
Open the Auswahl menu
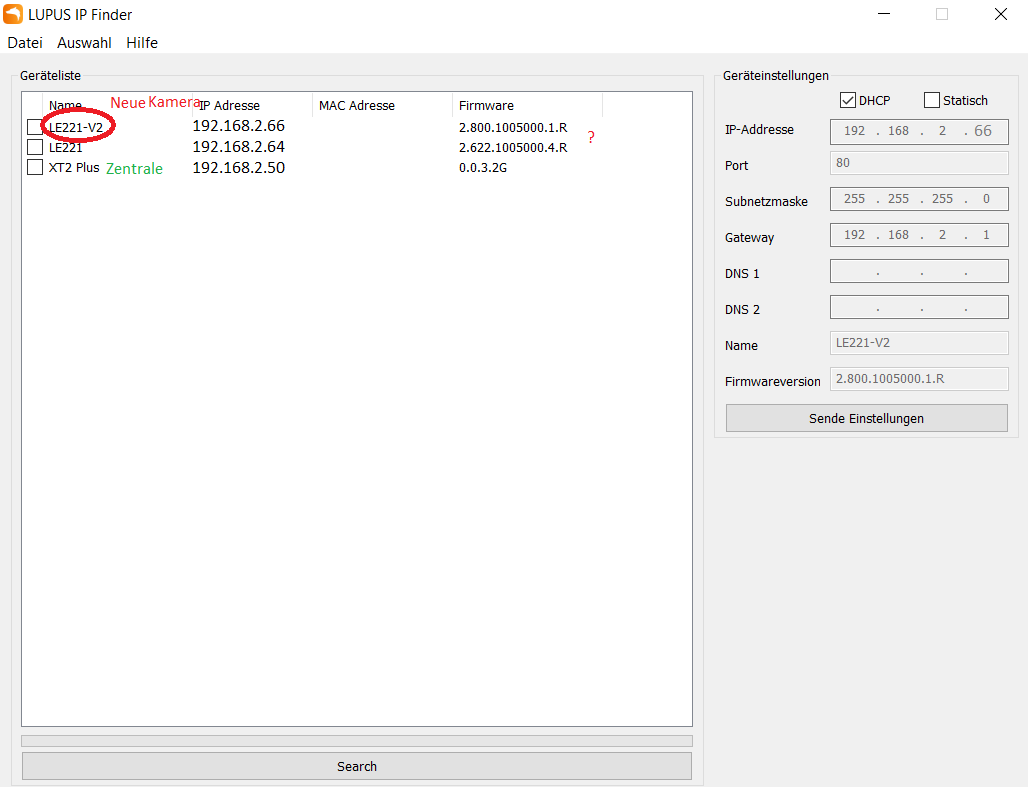(x=84, y=43)
